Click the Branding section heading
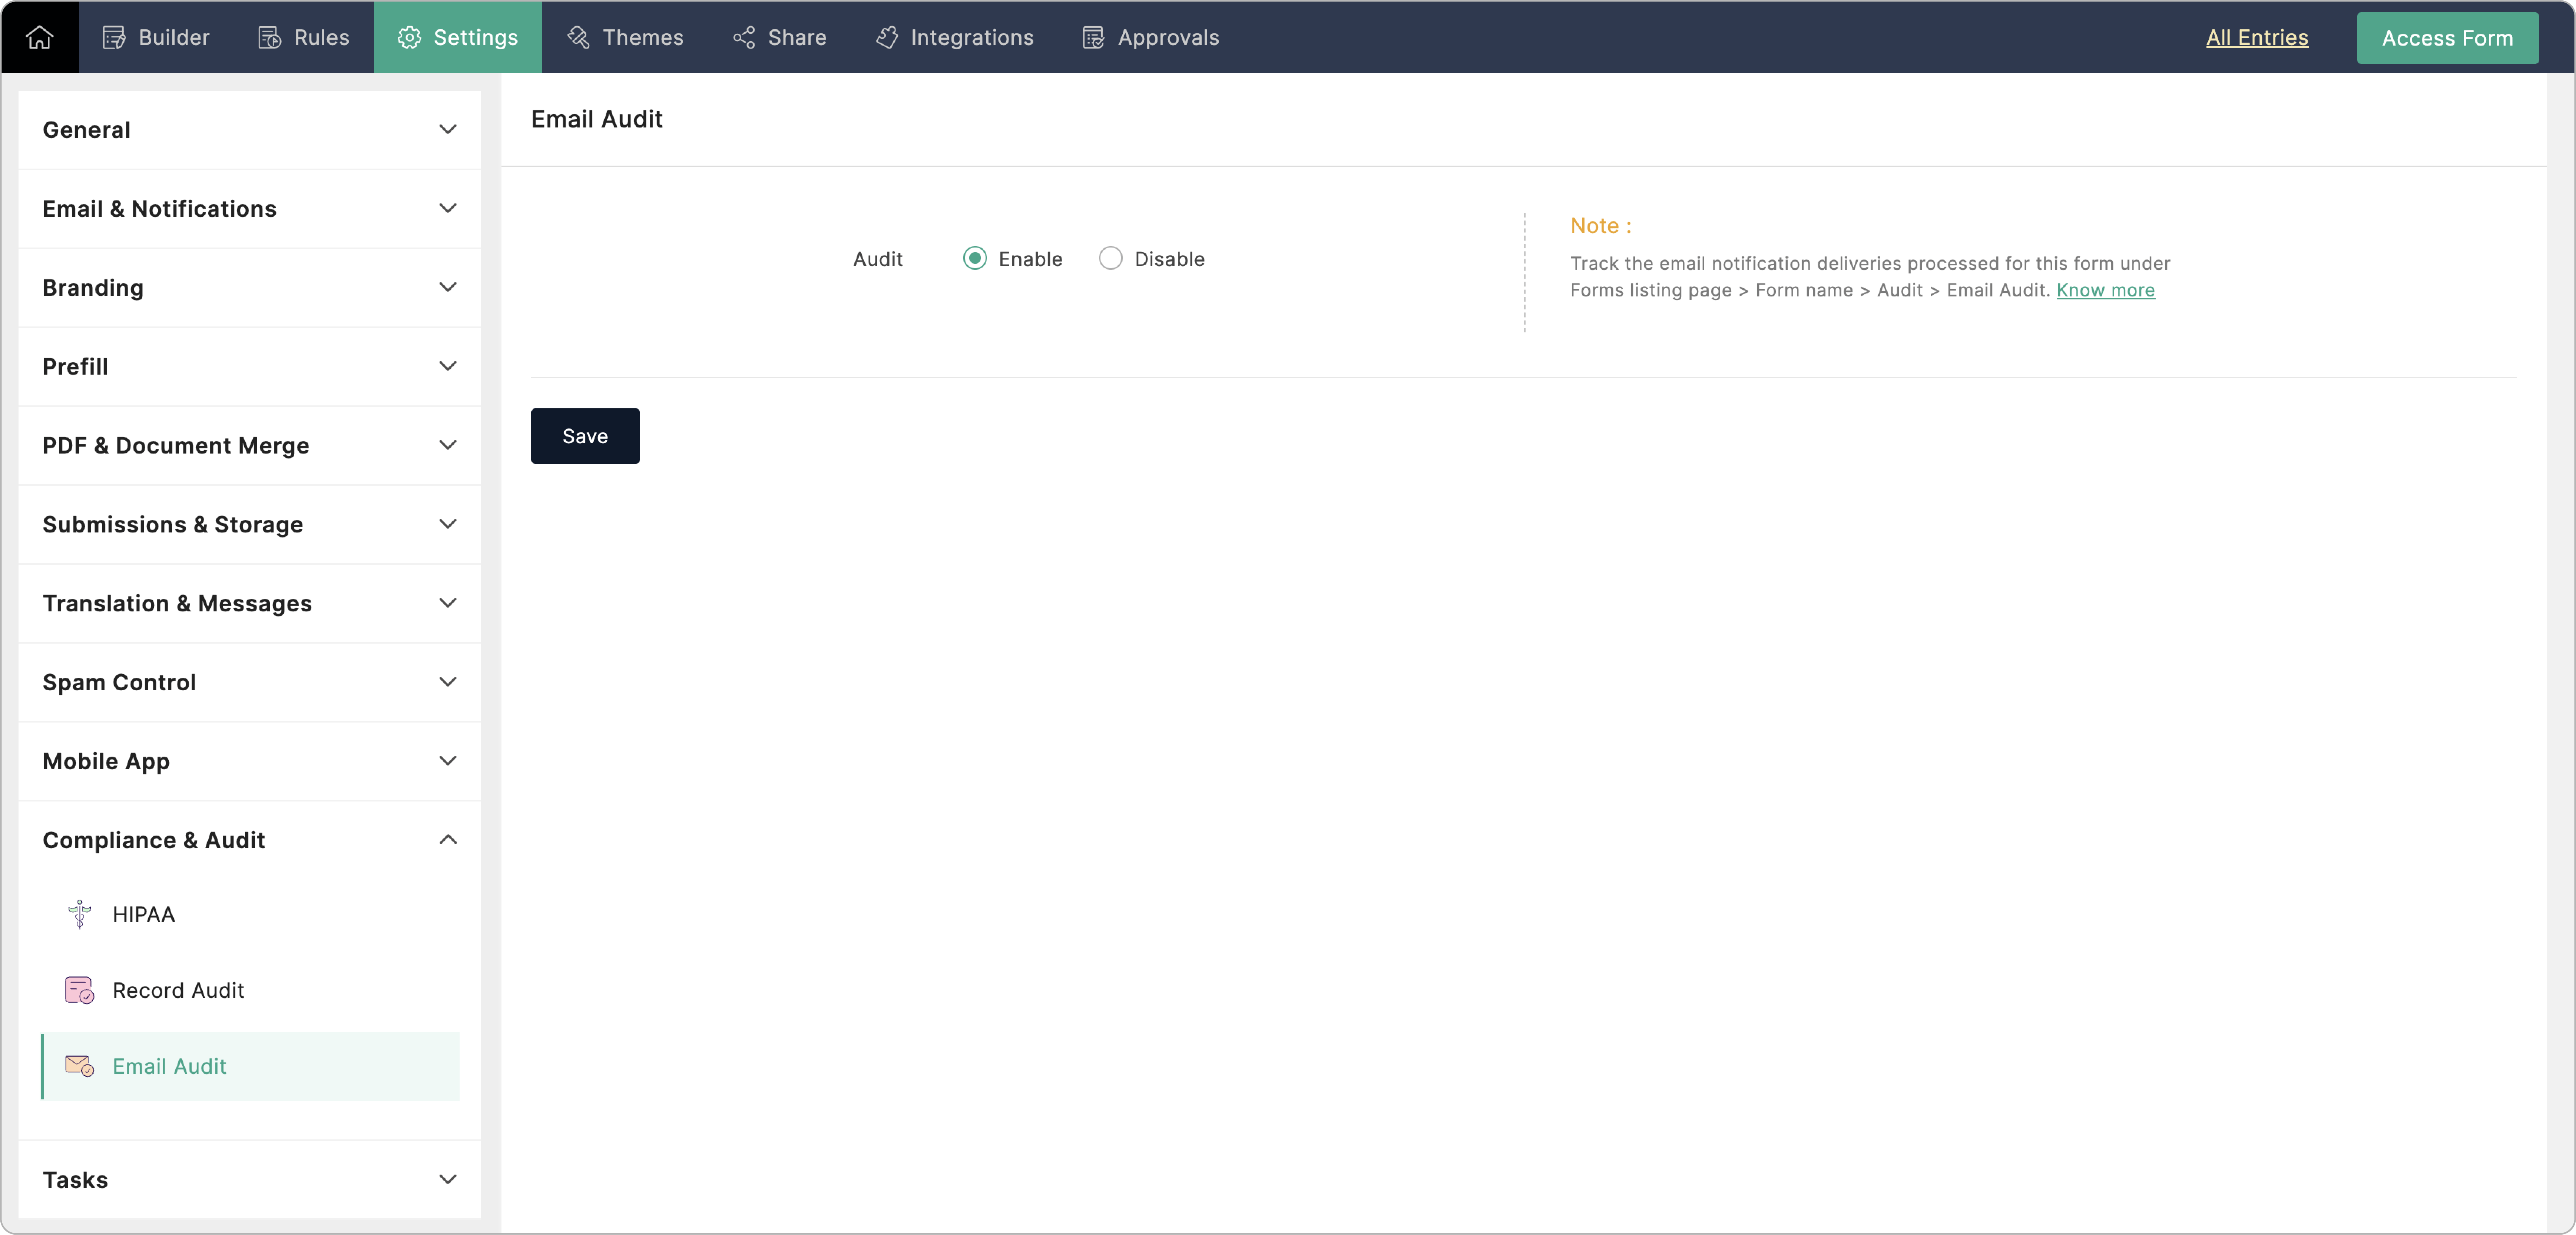This screenshot has height=1235, width=2576. point(93,288)
